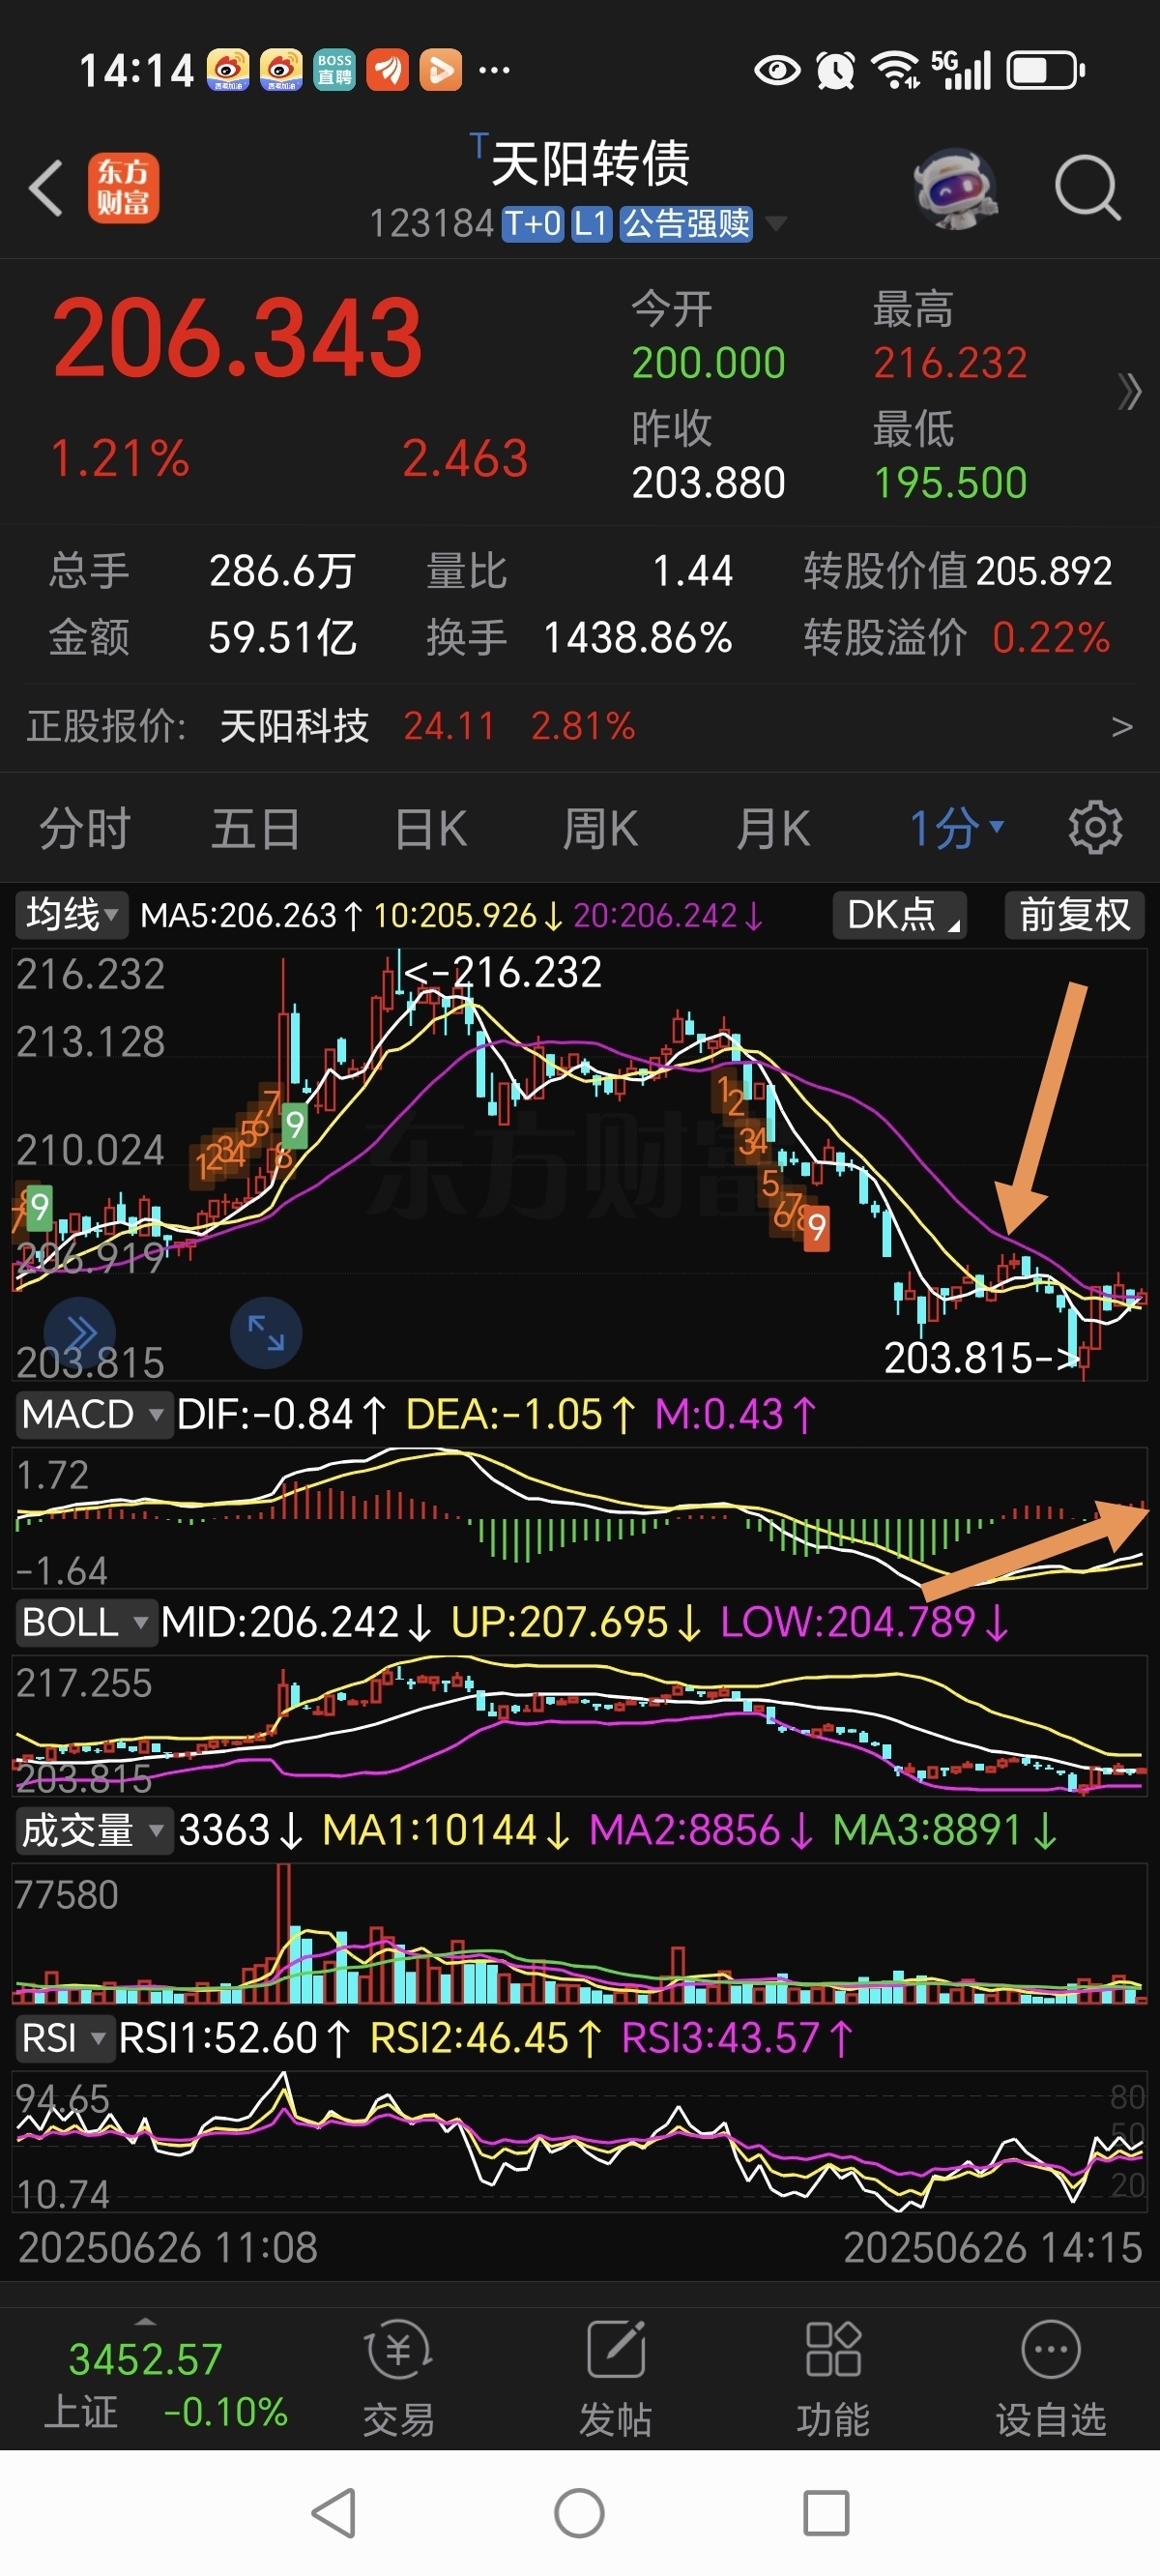Open 天阳科技 underlying stock quote row
Viewport: 1160px width, 2576px height.
point(580,727)
